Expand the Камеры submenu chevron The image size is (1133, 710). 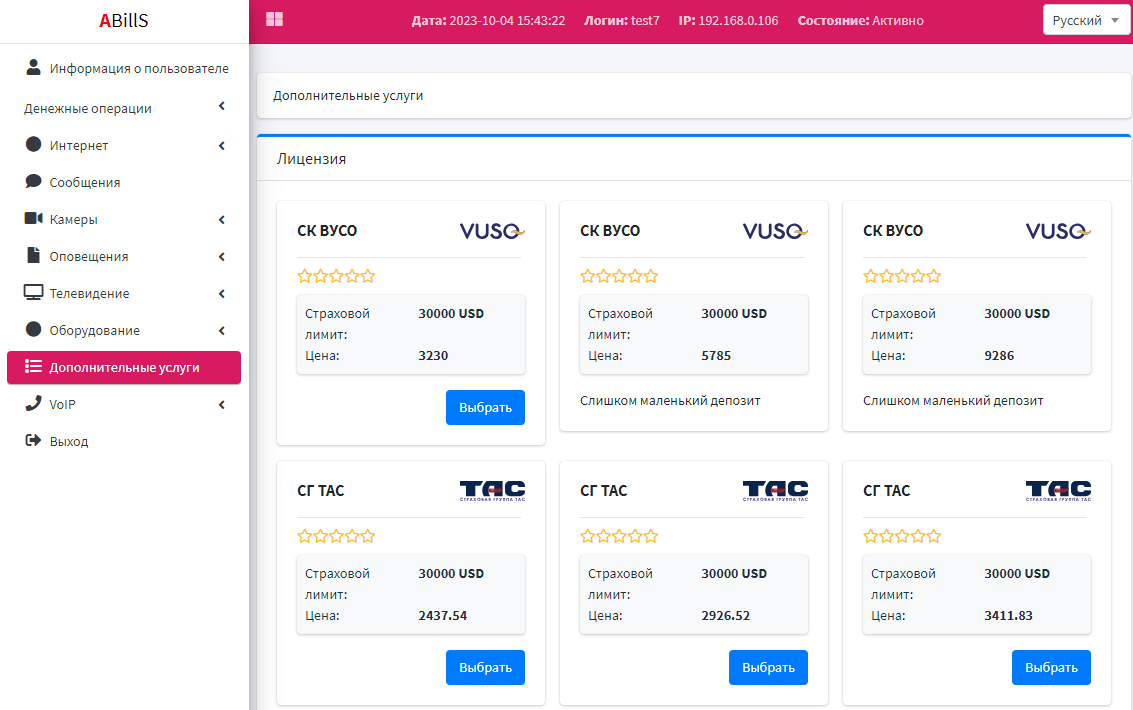222,220
